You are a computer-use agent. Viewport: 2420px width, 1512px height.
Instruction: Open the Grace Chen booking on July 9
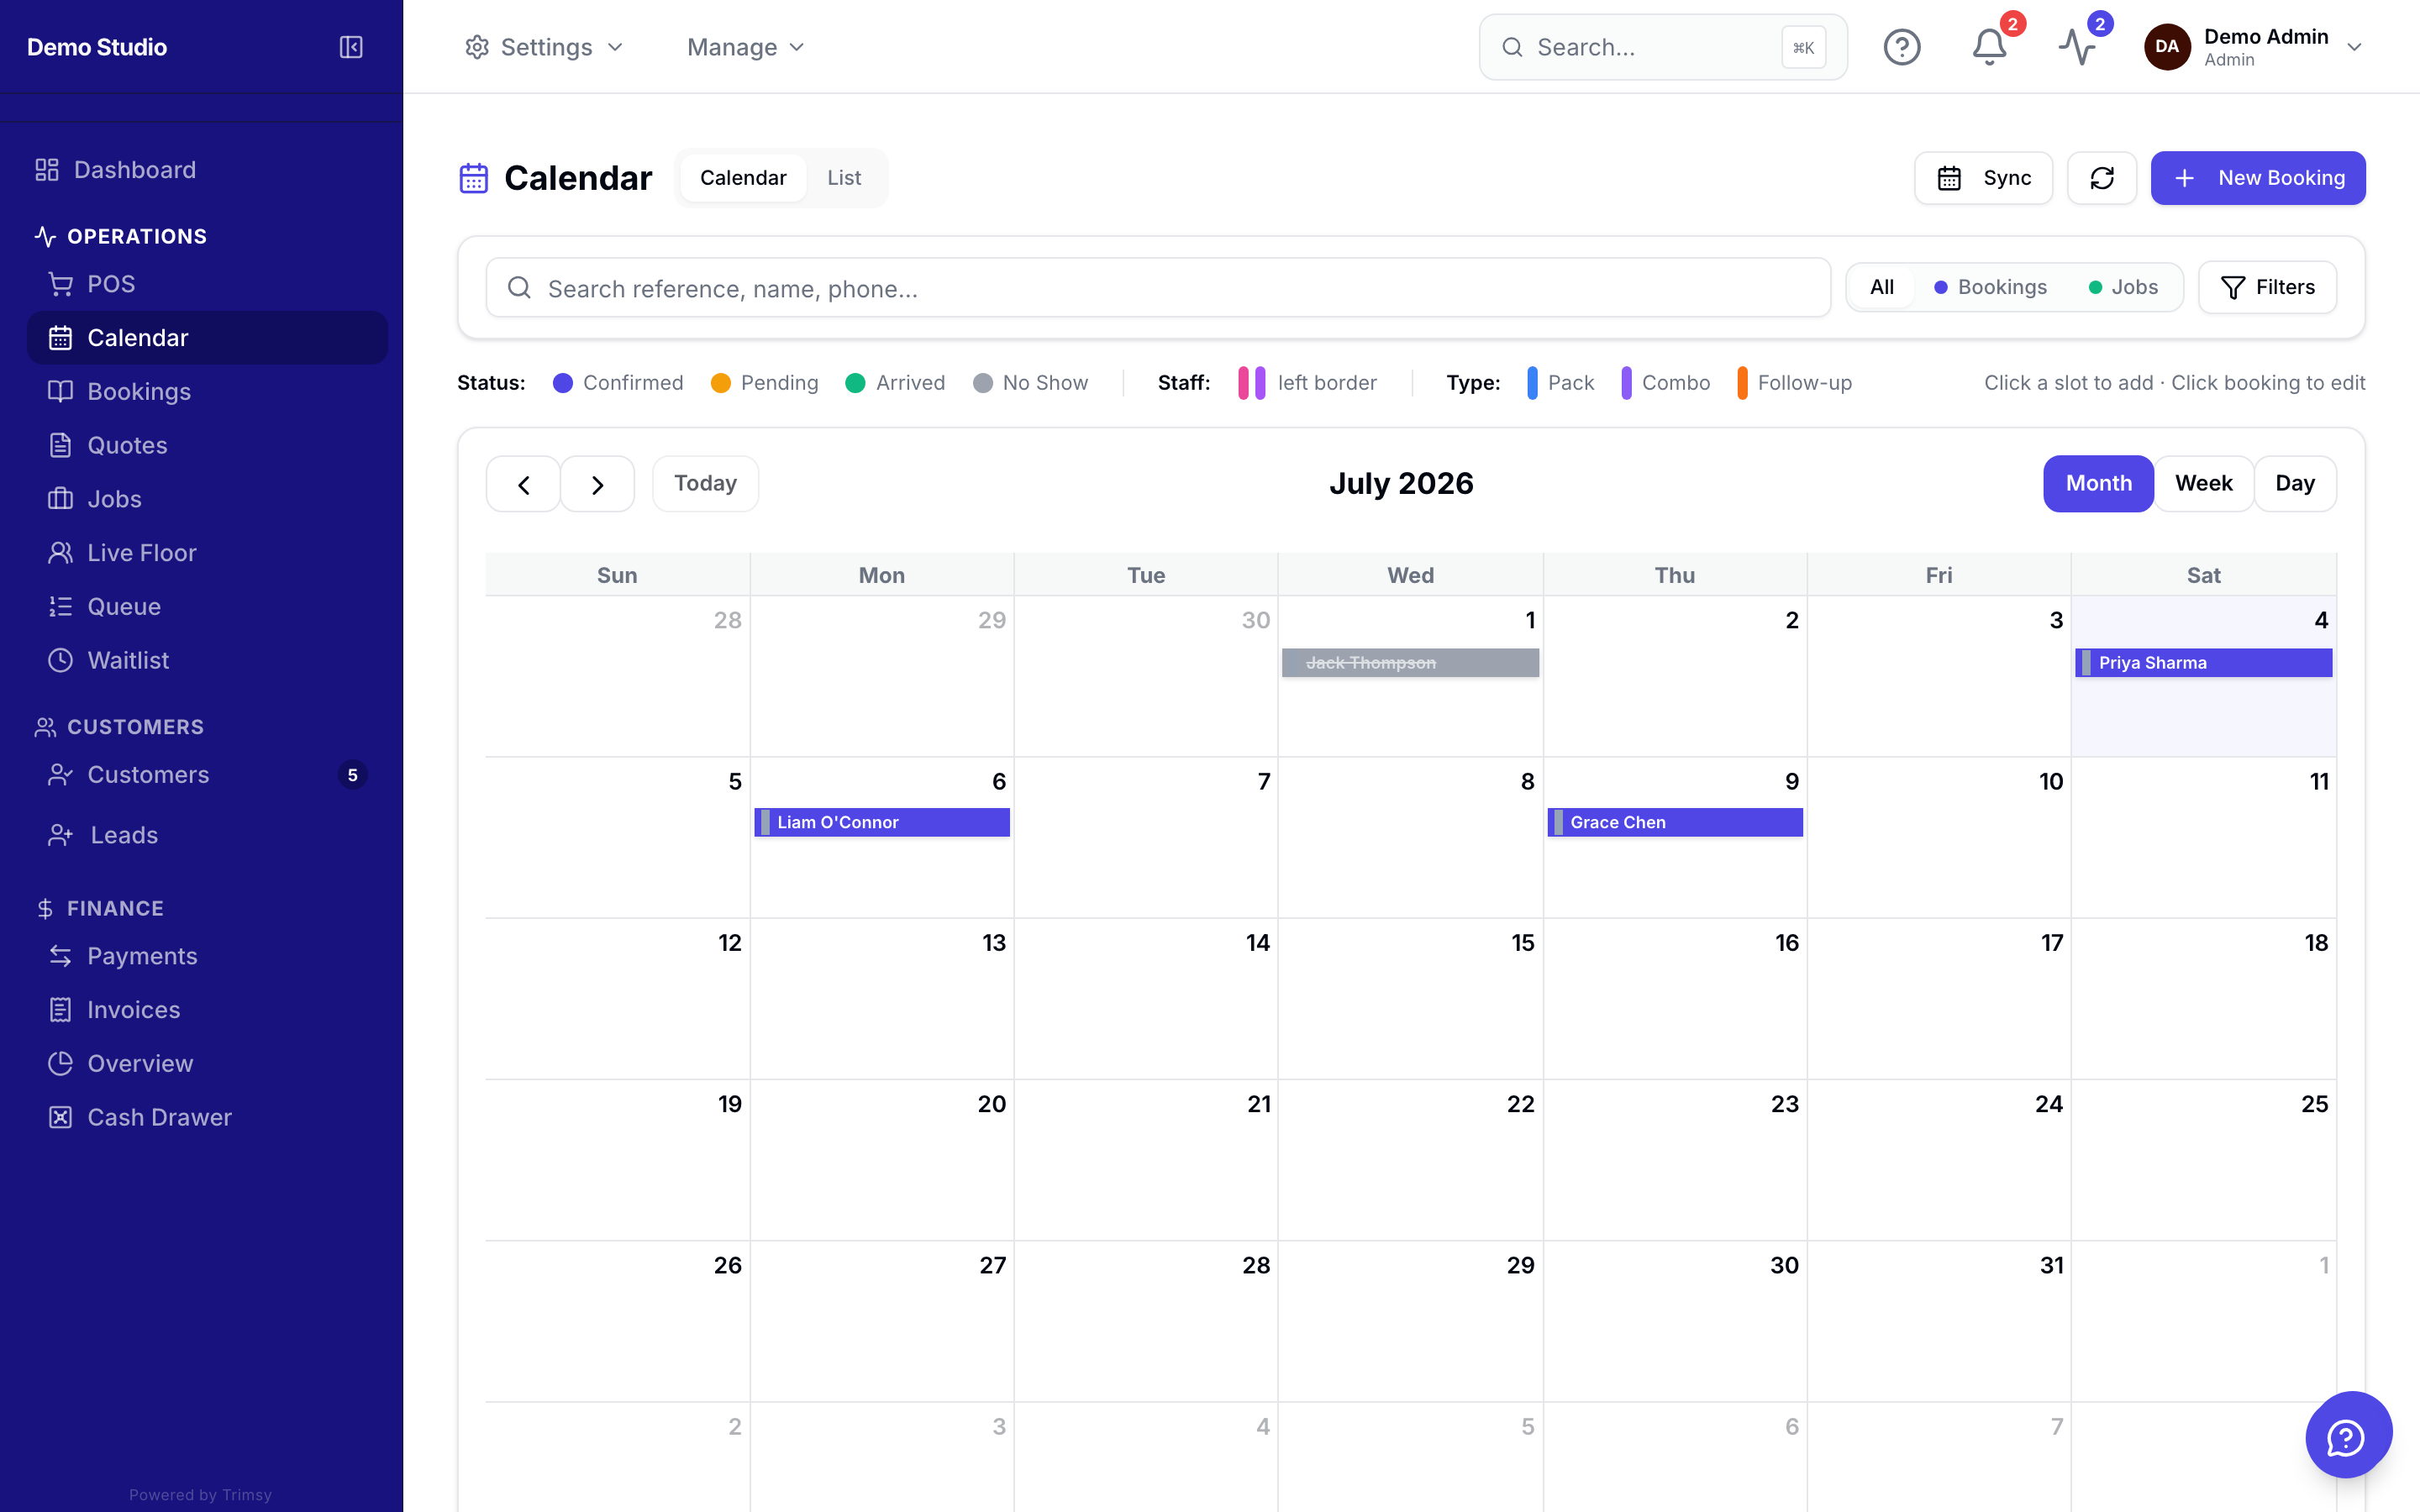pos(1675,822)
